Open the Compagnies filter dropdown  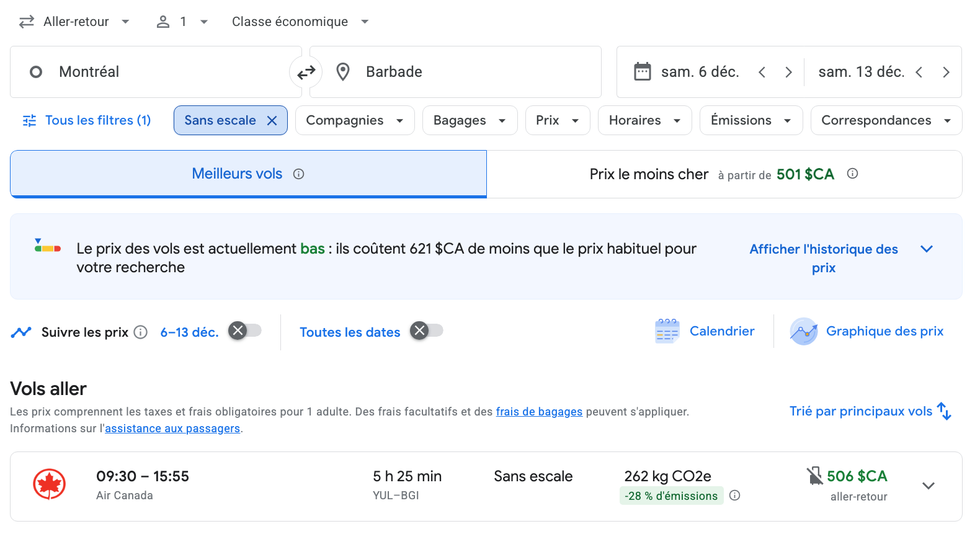(354, 120)
